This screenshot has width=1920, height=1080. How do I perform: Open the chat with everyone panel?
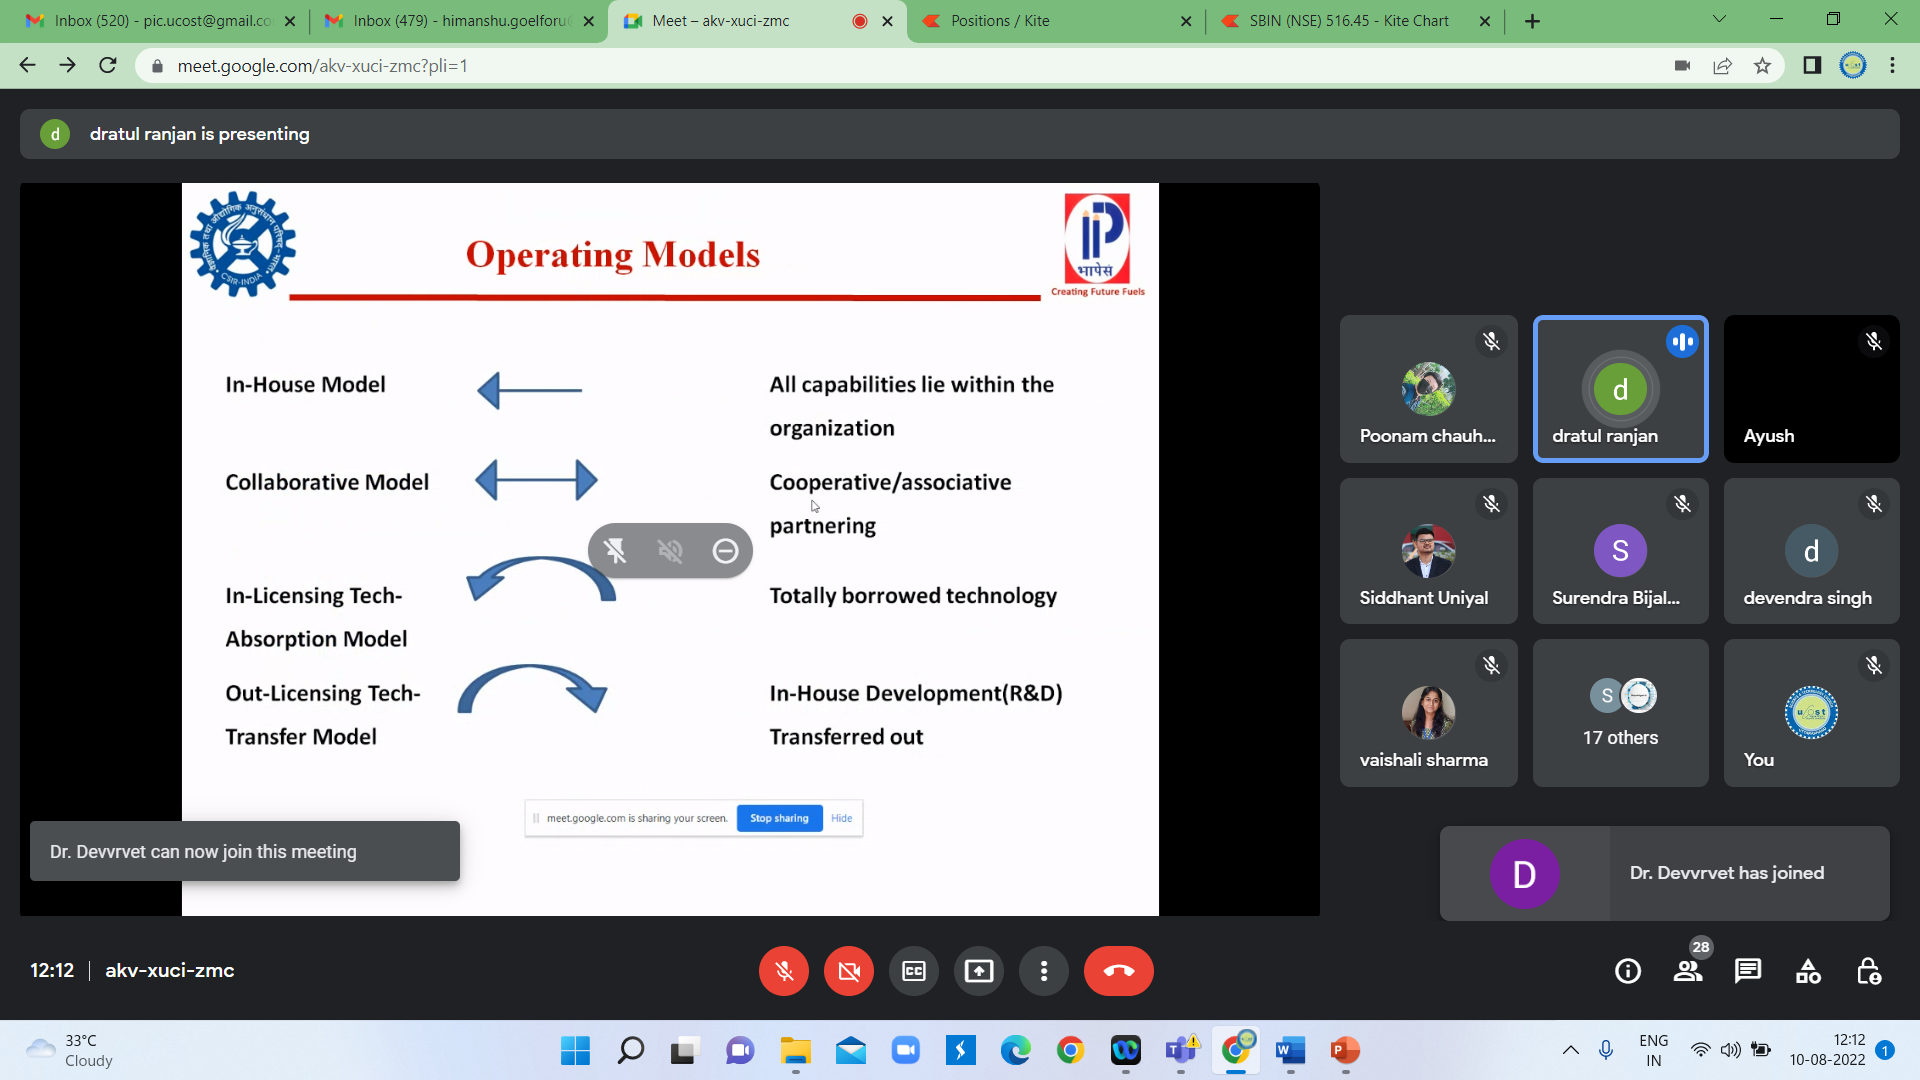(x=1748, y=971)
